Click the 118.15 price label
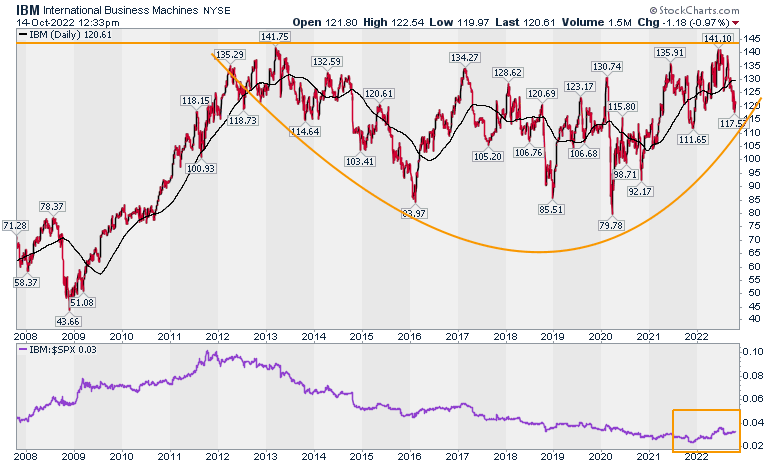 (195, 100)
